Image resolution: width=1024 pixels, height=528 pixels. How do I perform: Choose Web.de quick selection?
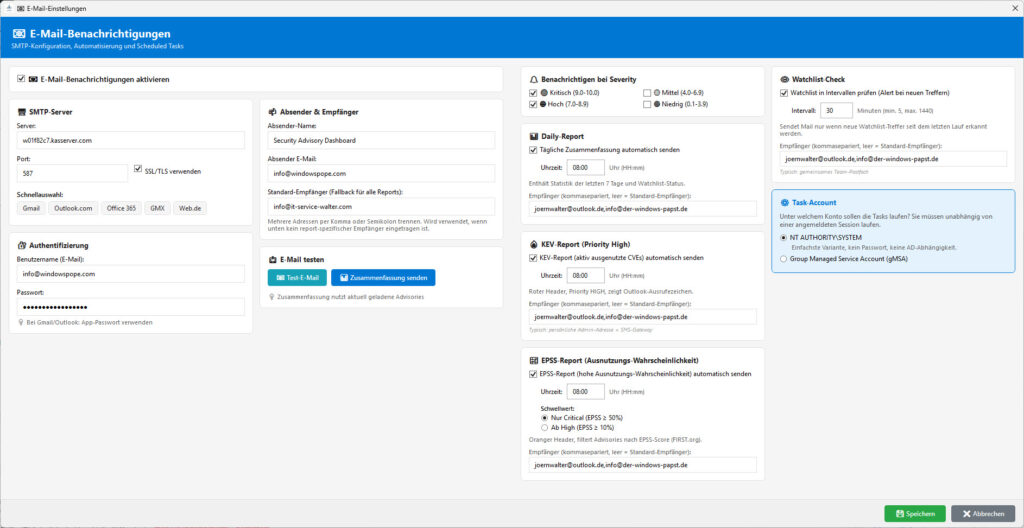[190, 208]
